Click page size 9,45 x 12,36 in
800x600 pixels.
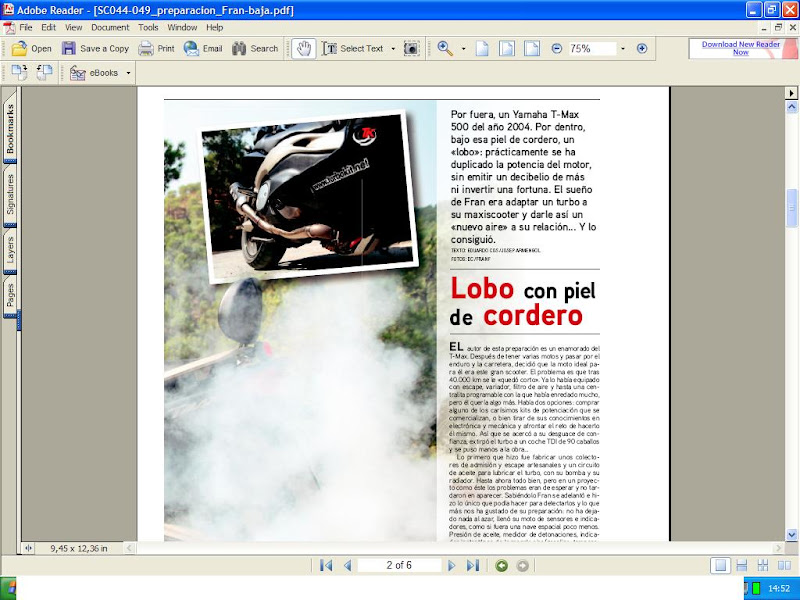click(x=79, y=548)
